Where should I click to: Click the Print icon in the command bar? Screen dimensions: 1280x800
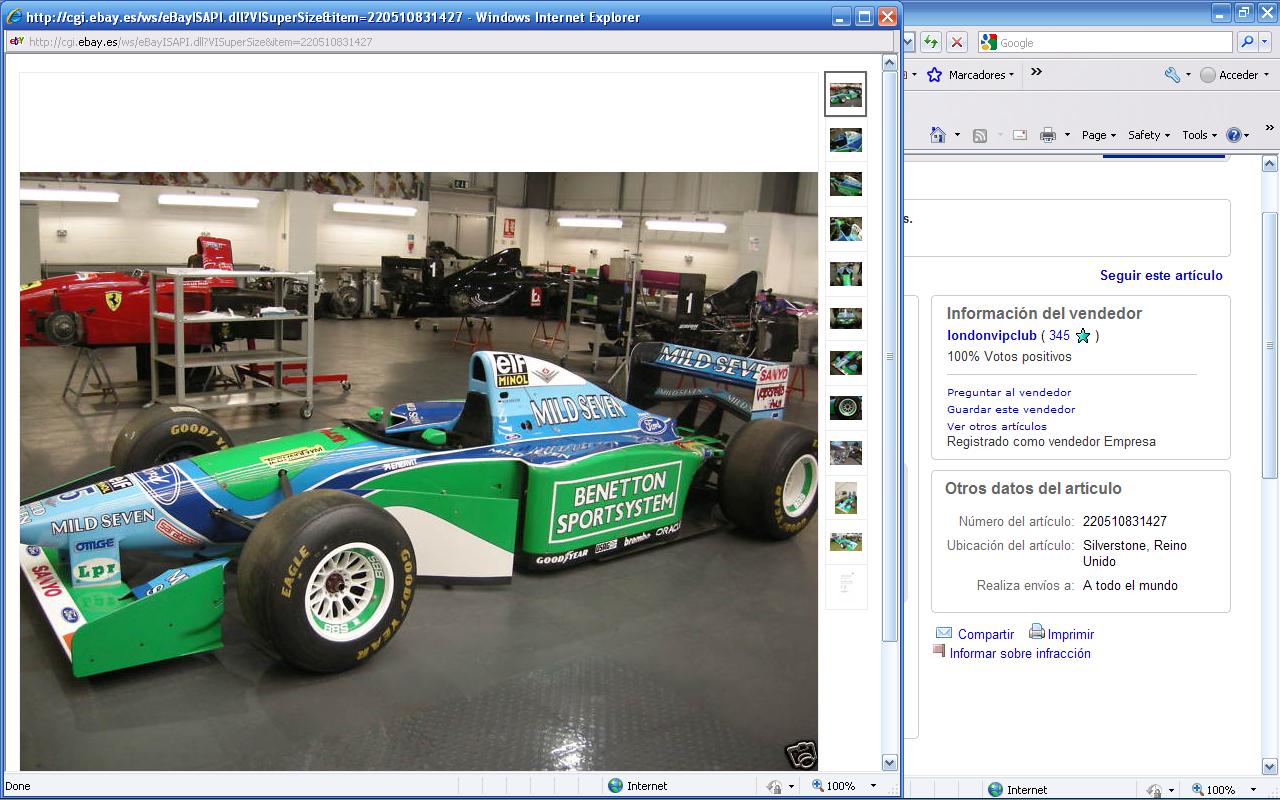(x=1048, y=135)
